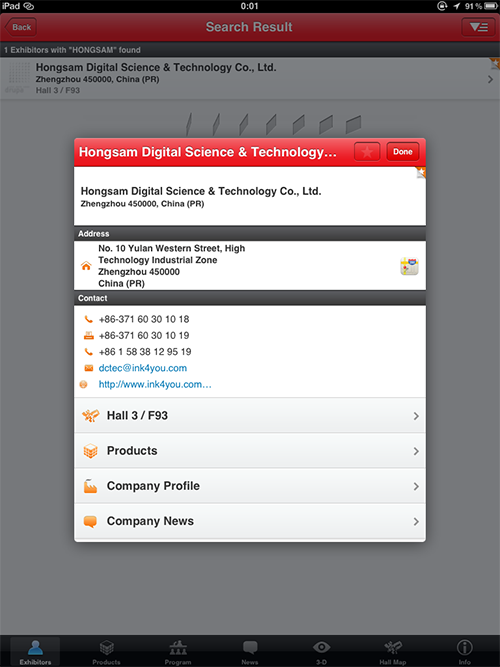This screenshot has height=667, width=500.
Task: Toggle favorite star in the popup header
Action: 367,152
